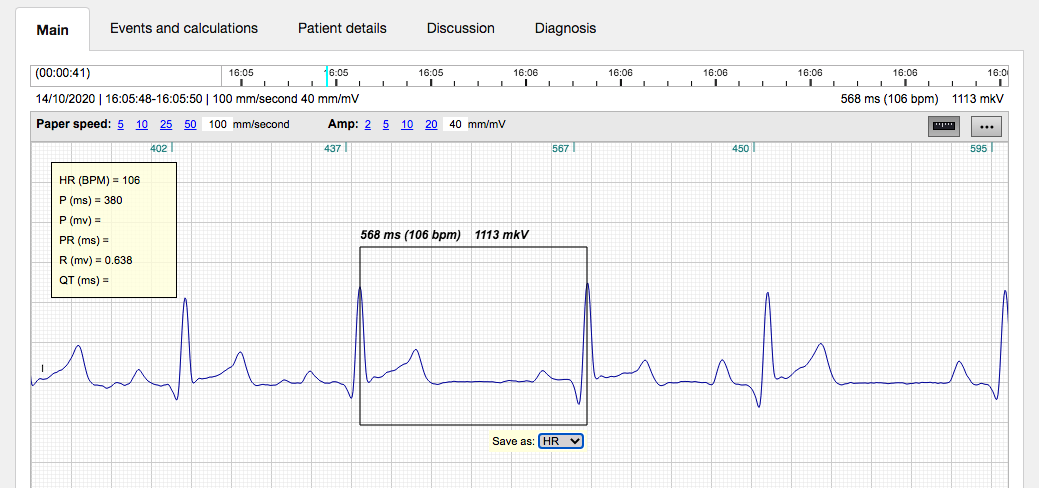Click the 568 ms (106 bpm) label above selection
Screen dimensions: 1039x488
point(410,235)
